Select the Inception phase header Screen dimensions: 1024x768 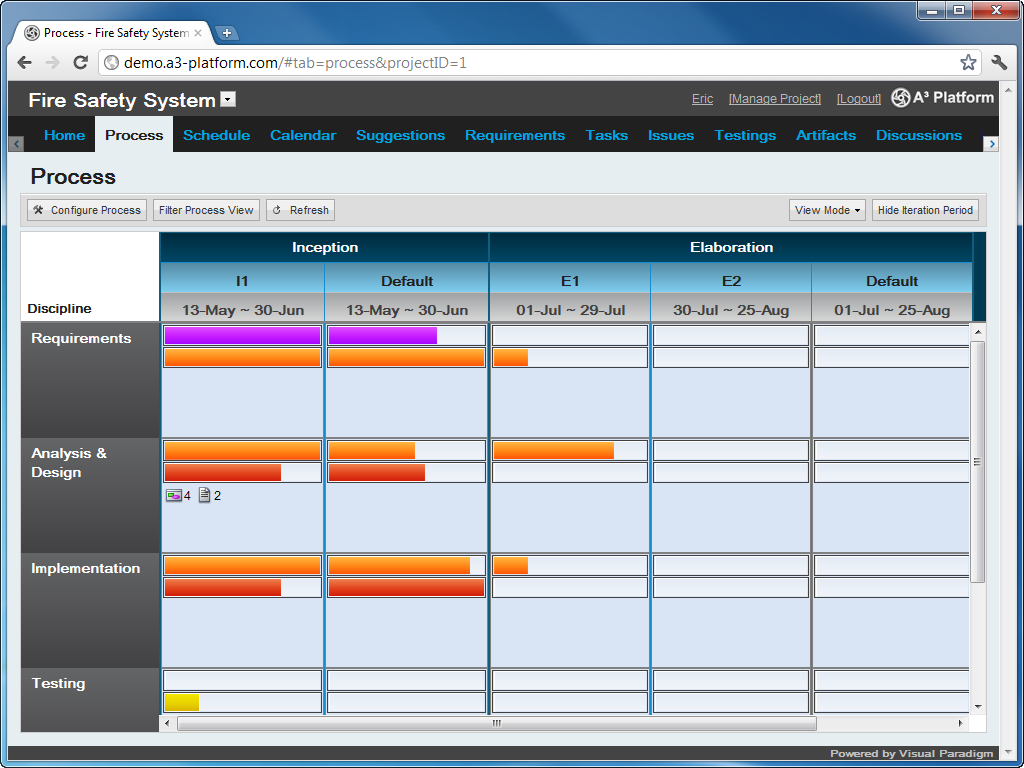click(325, 248)
